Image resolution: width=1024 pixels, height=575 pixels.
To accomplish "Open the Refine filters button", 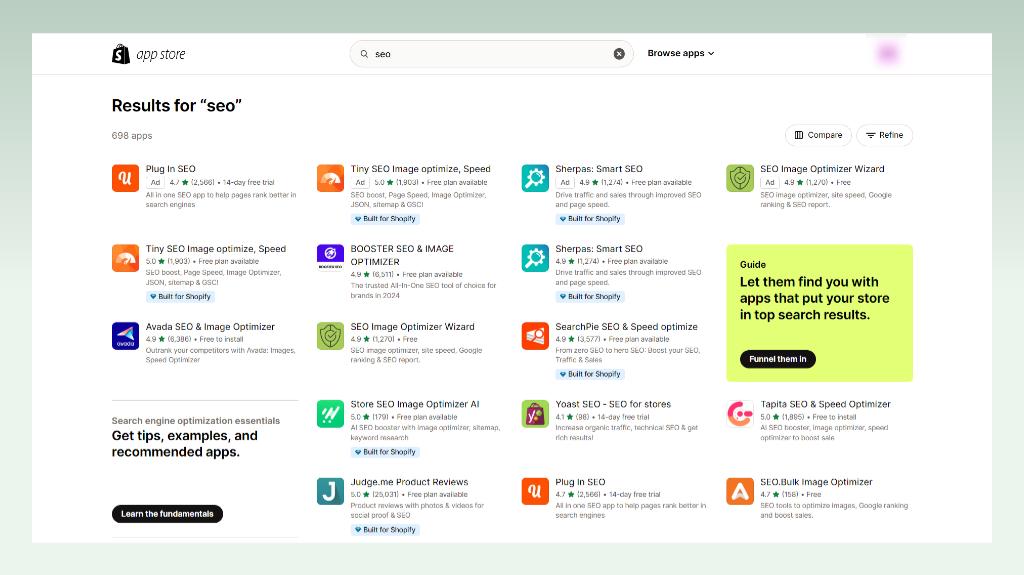I will 884,135.
